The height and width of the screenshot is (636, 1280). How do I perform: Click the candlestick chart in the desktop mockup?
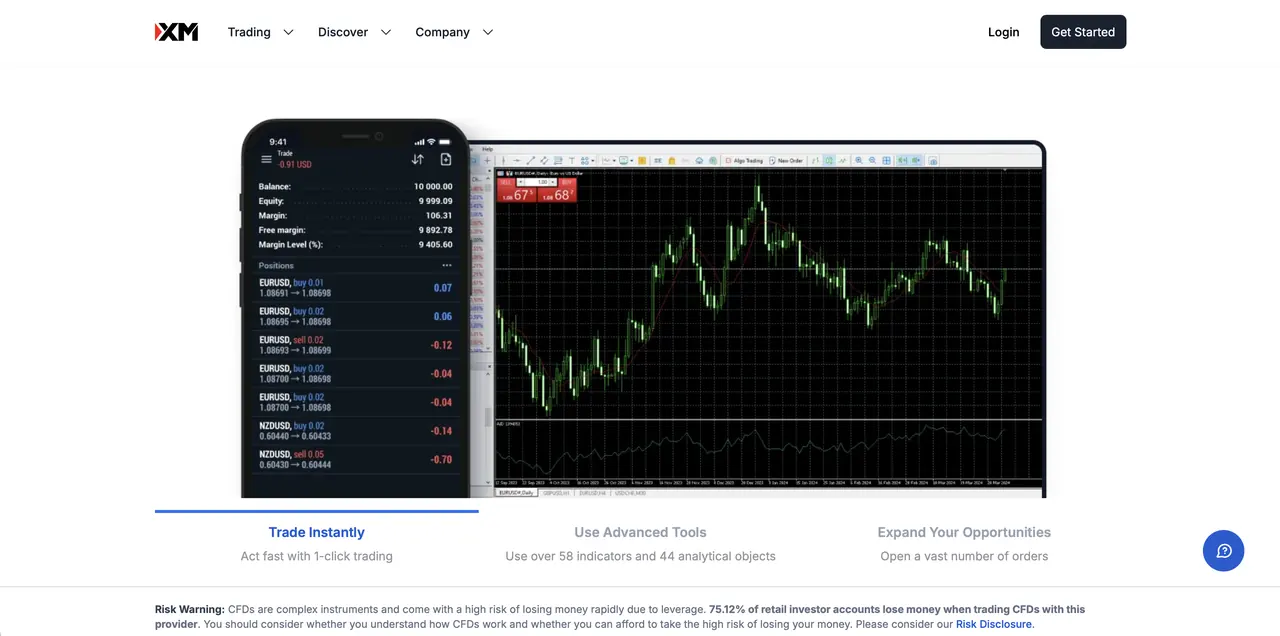(769, 295)
